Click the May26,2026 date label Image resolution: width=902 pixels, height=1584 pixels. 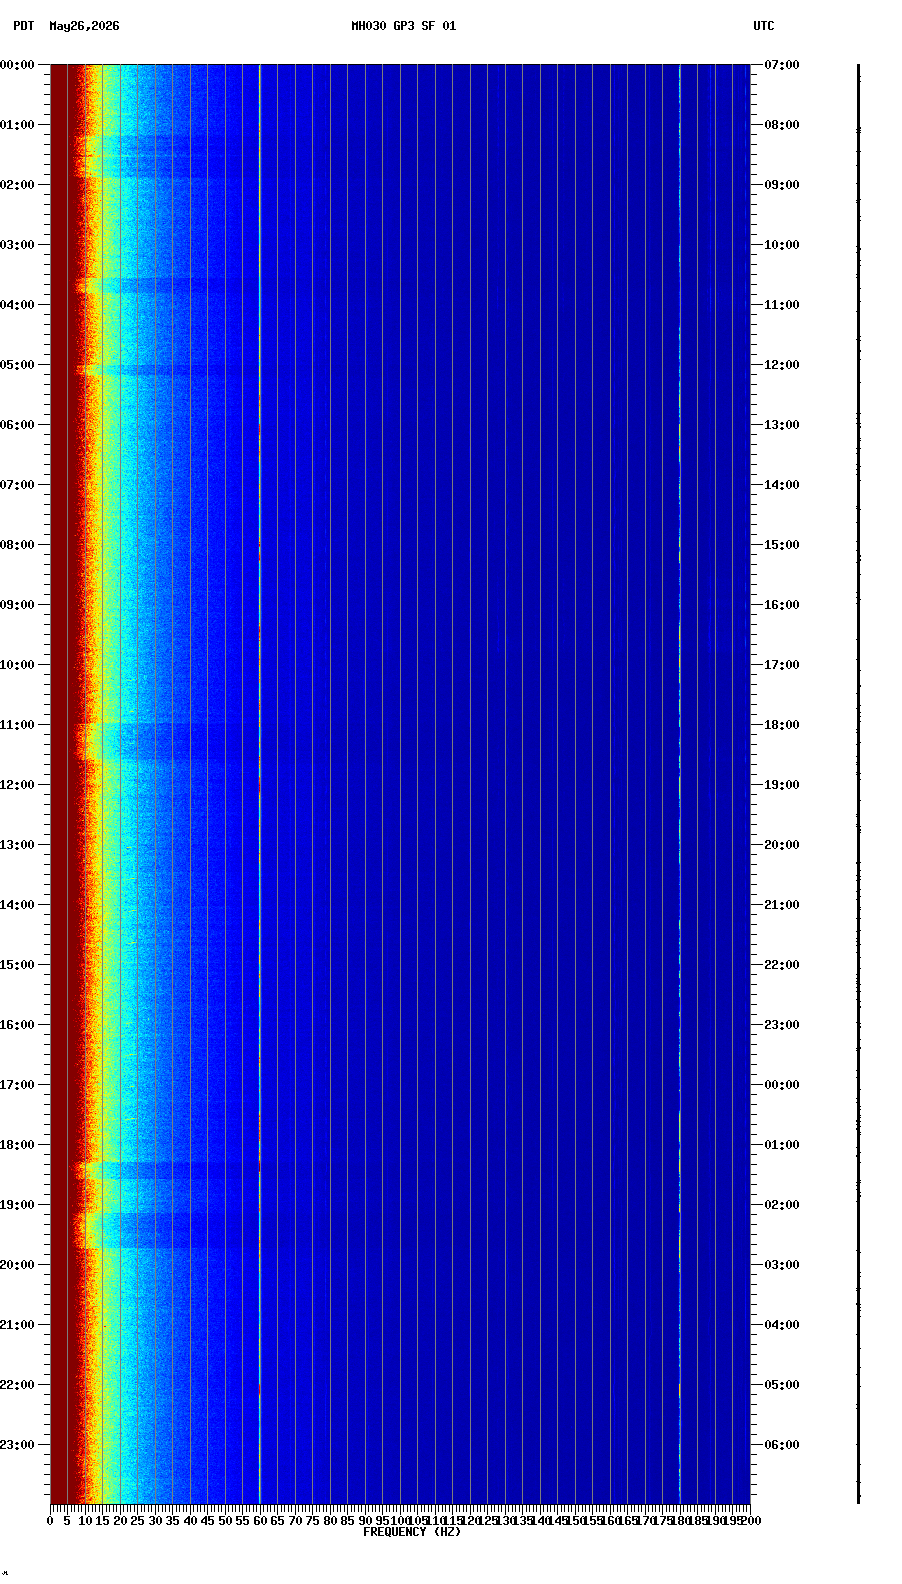coord(84,26)
